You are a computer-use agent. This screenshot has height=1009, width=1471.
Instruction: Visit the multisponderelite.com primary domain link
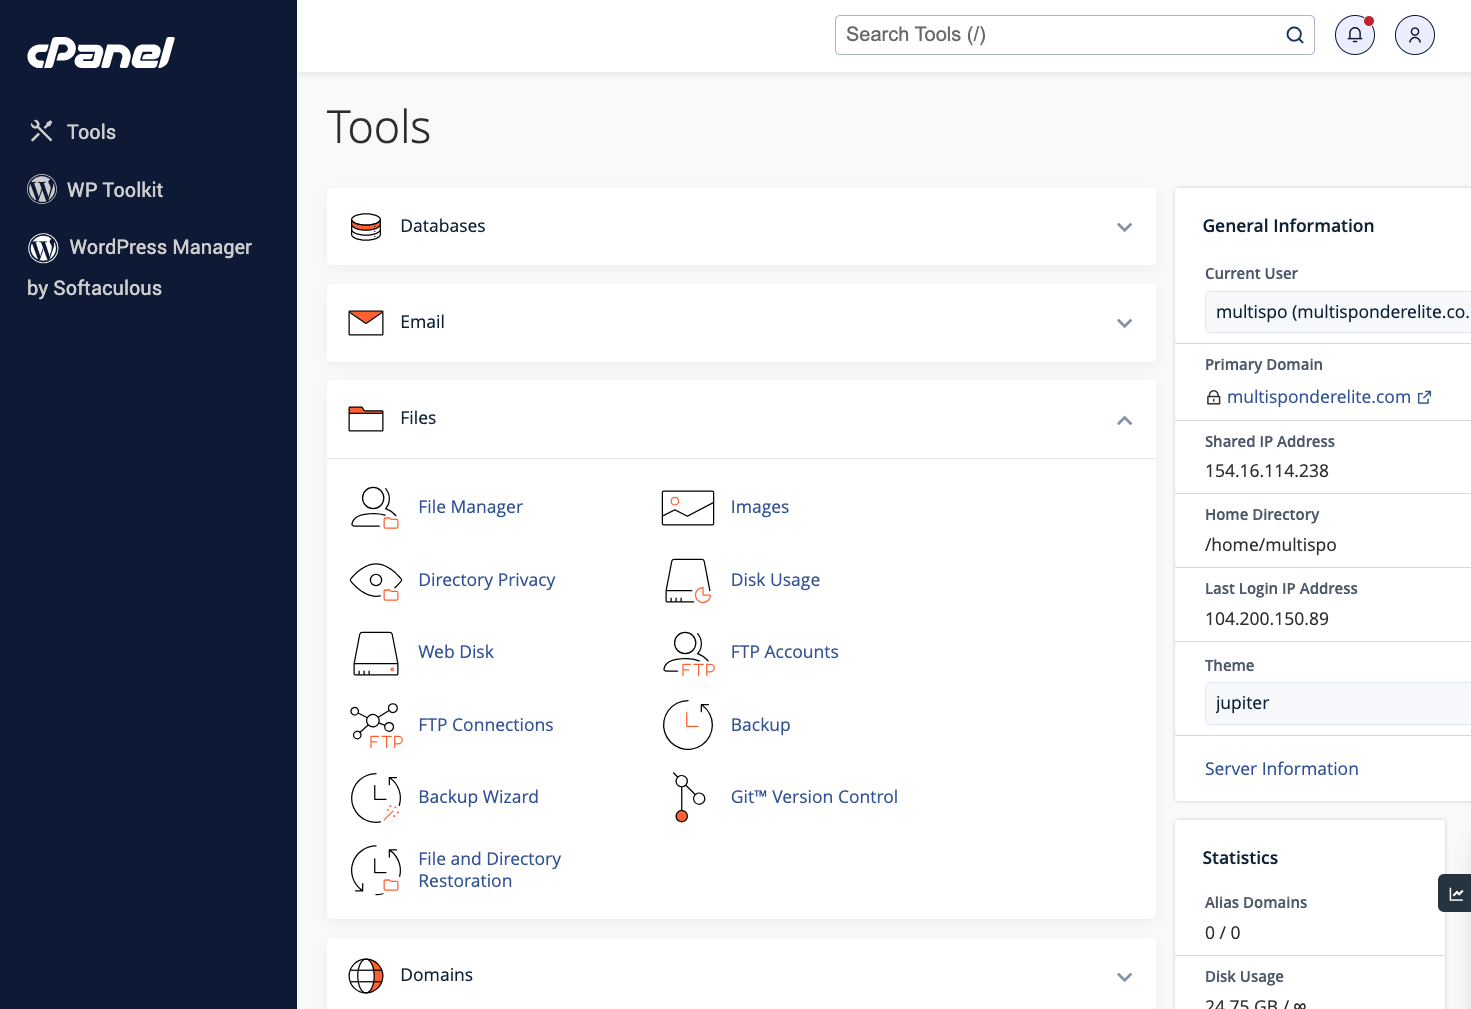(x=1318, y=397)
